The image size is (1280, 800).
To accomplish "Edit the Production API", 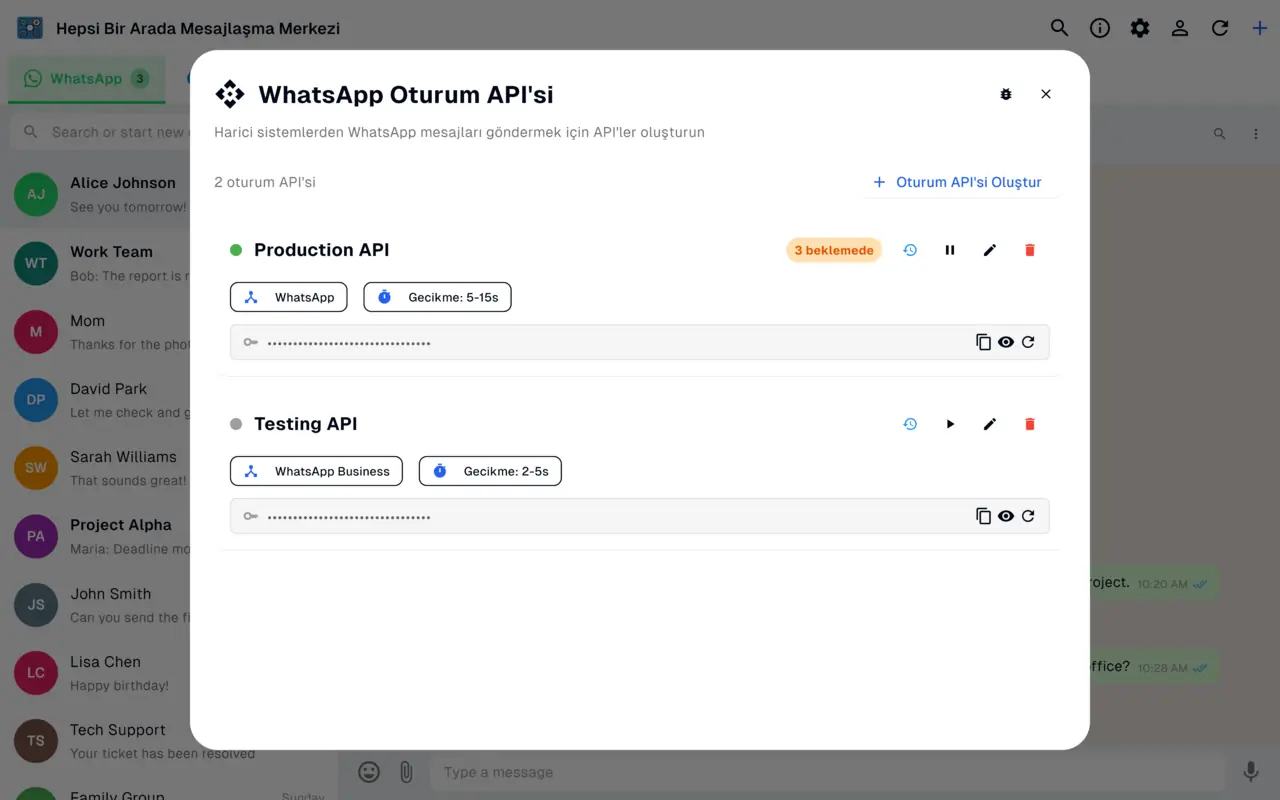I will 990,250.
